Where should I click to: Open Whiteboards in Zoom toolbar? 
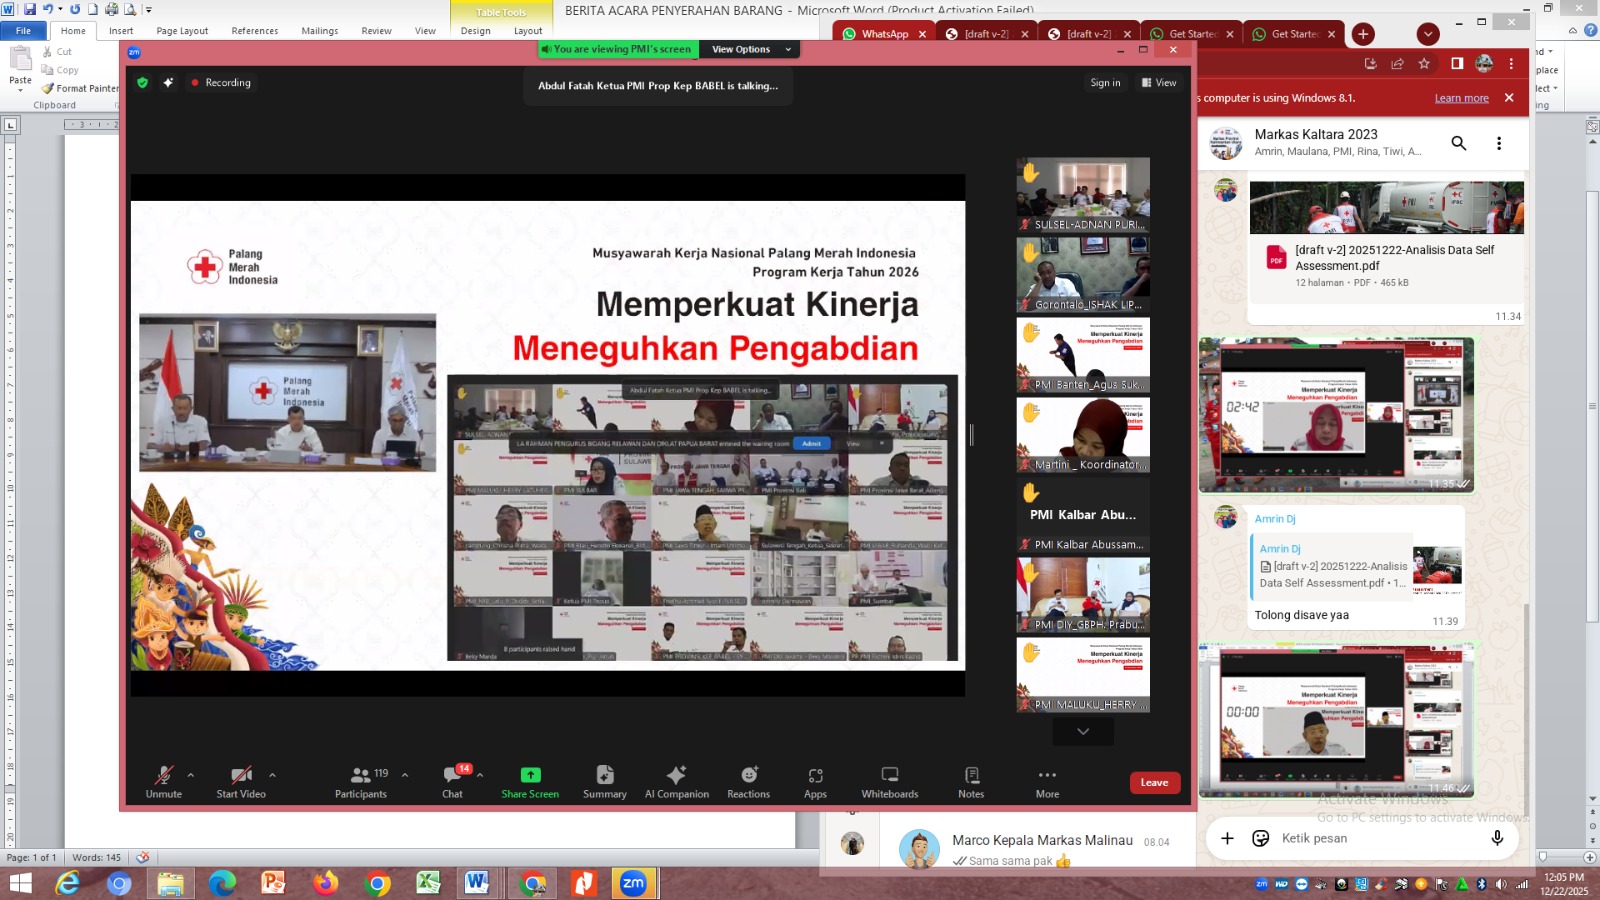[x=889, y=781]
